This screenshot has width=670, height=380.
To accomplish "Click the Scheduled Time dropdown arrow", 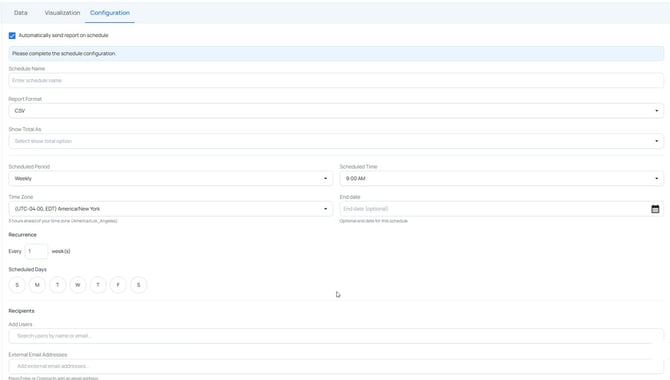I will point(657,179).
